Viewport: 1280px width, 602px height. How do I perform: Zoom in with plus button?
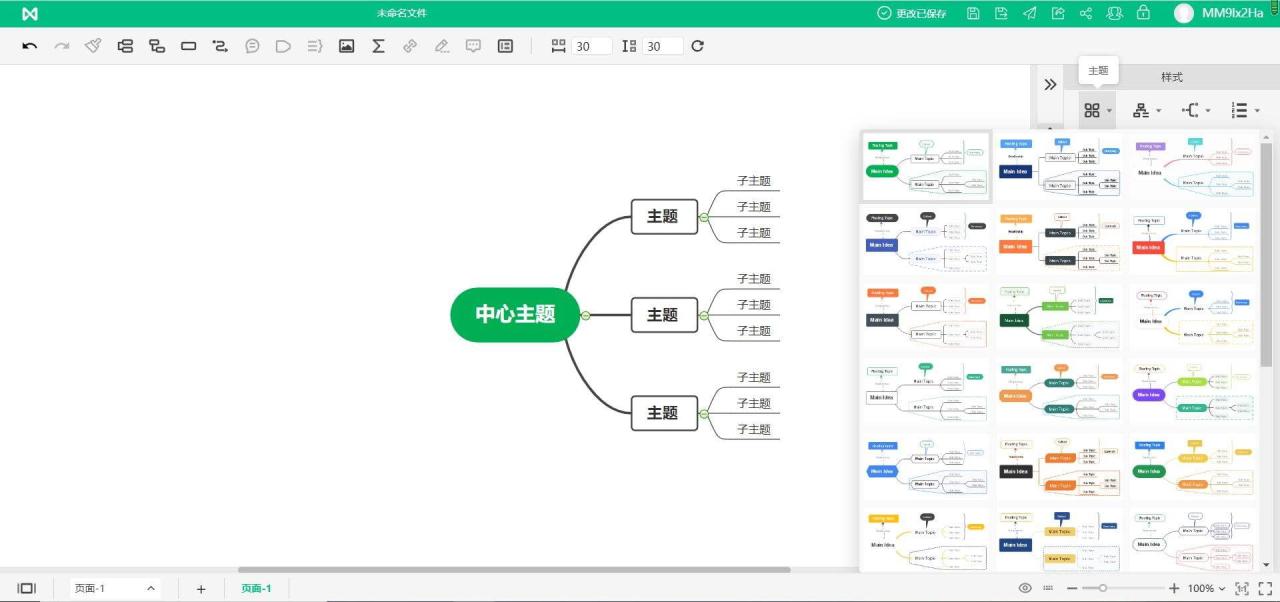[1174, 589]
